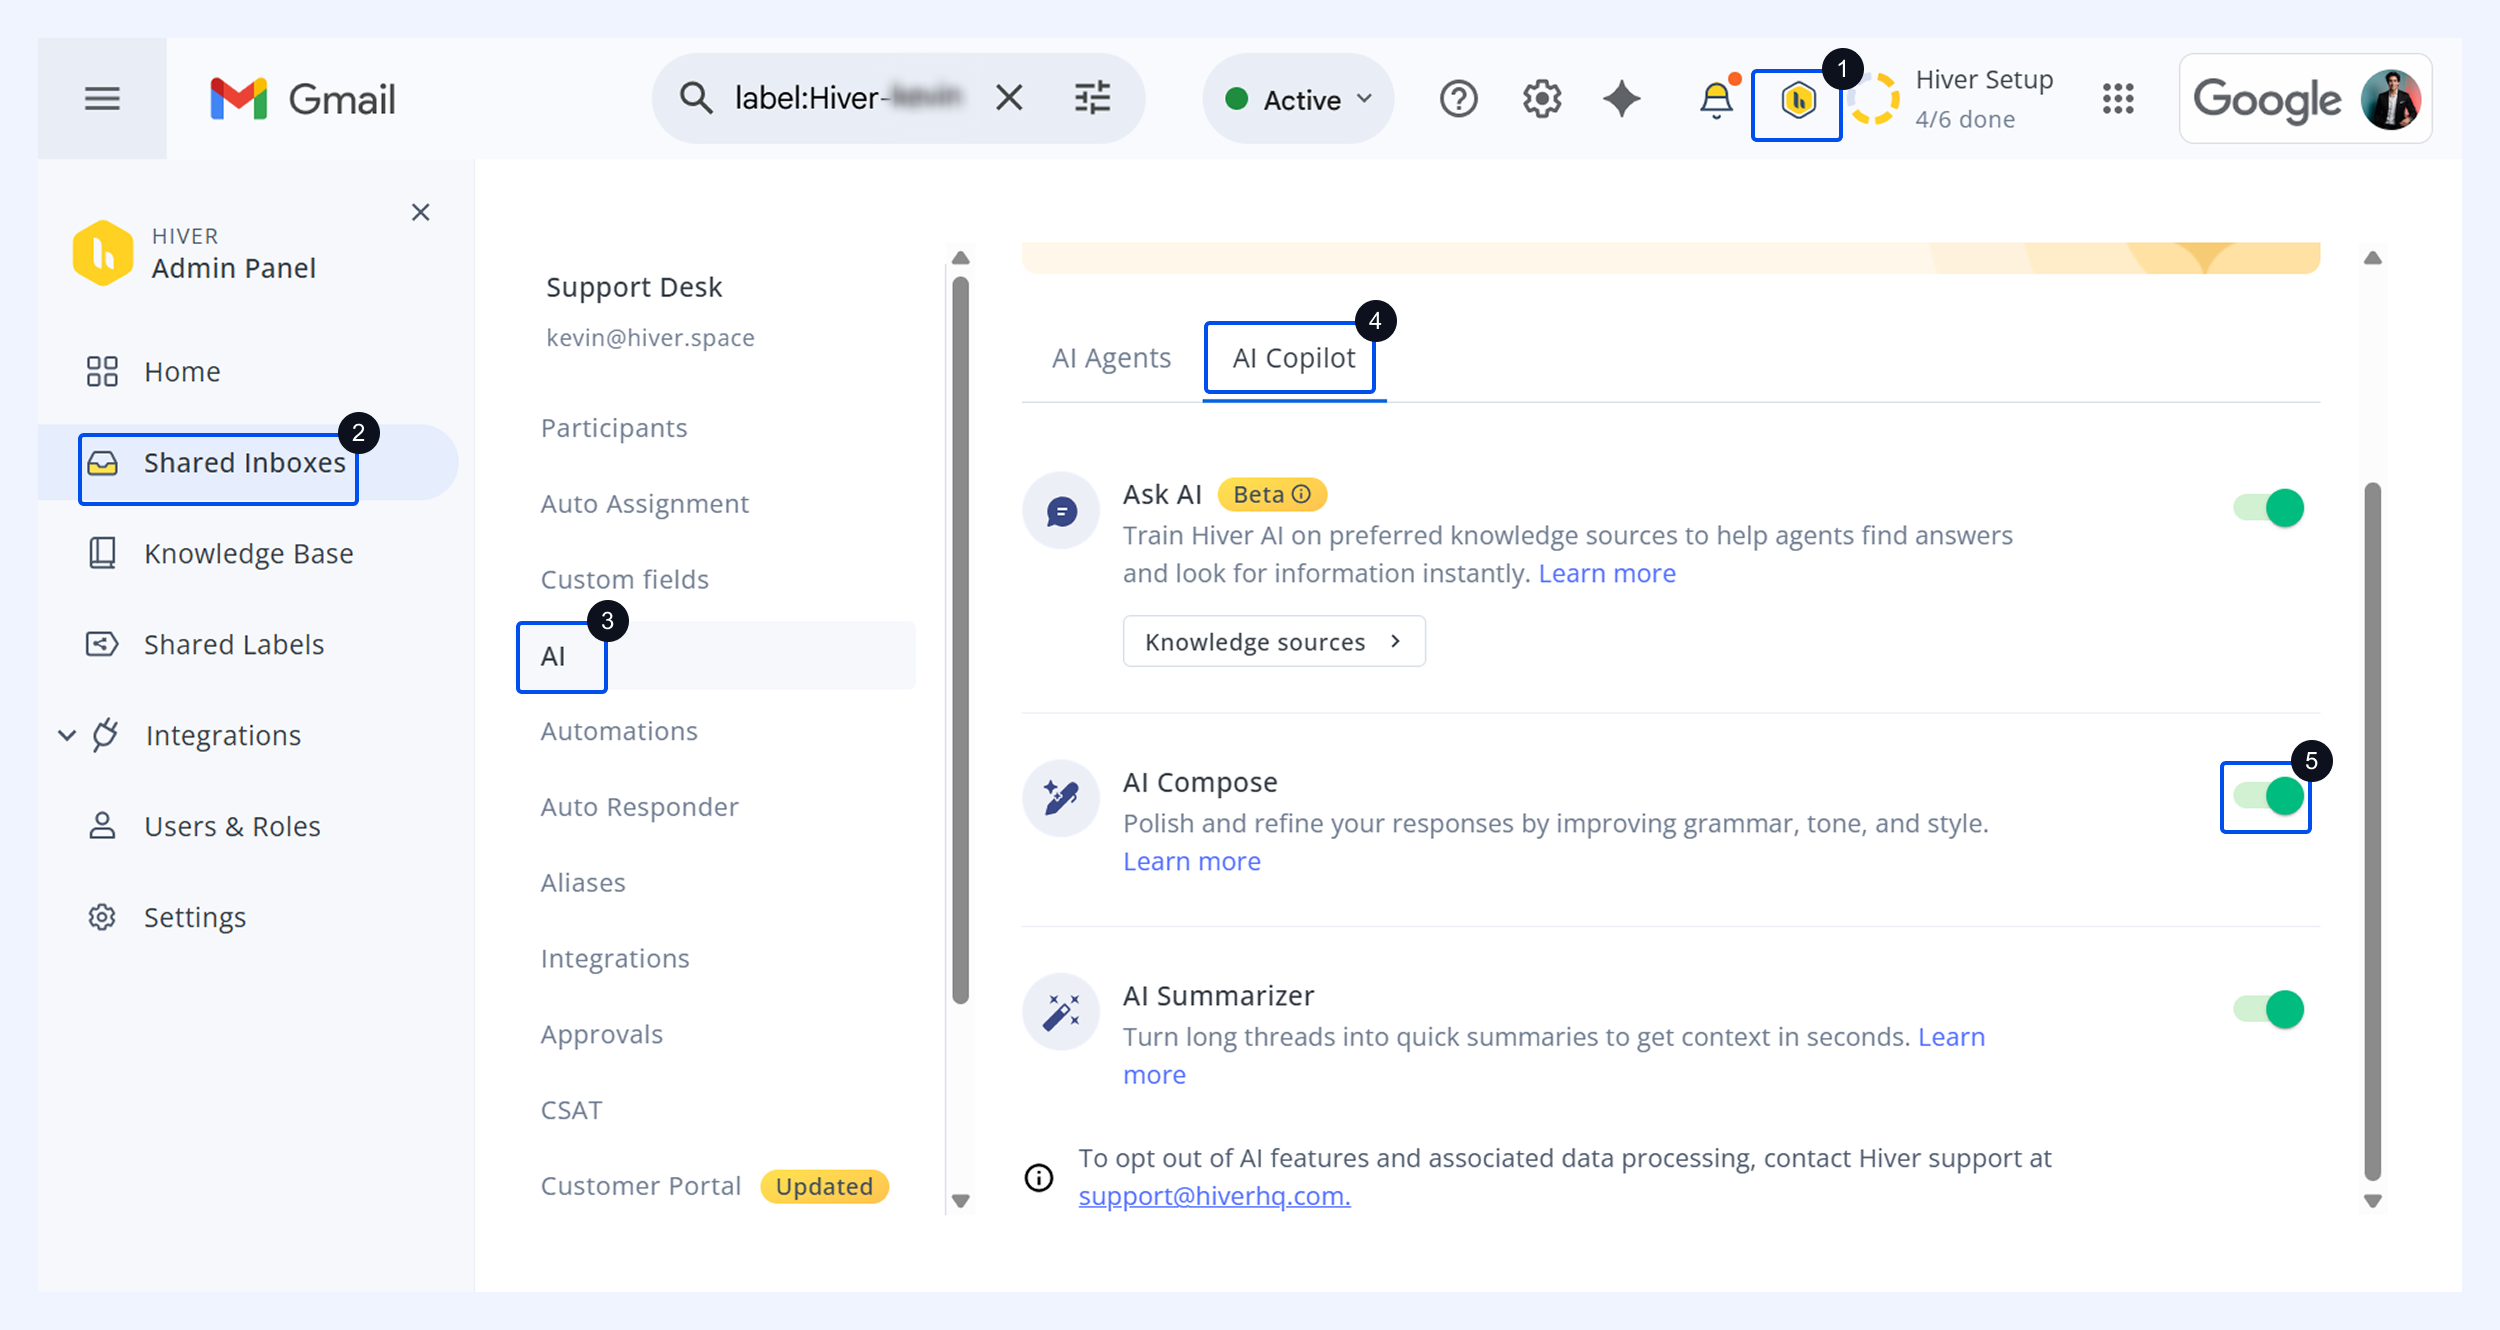The image size is (2500, 1330).
Task: Click the Support Desk menu scrollbar down arrow
Action: [960, 1200]
